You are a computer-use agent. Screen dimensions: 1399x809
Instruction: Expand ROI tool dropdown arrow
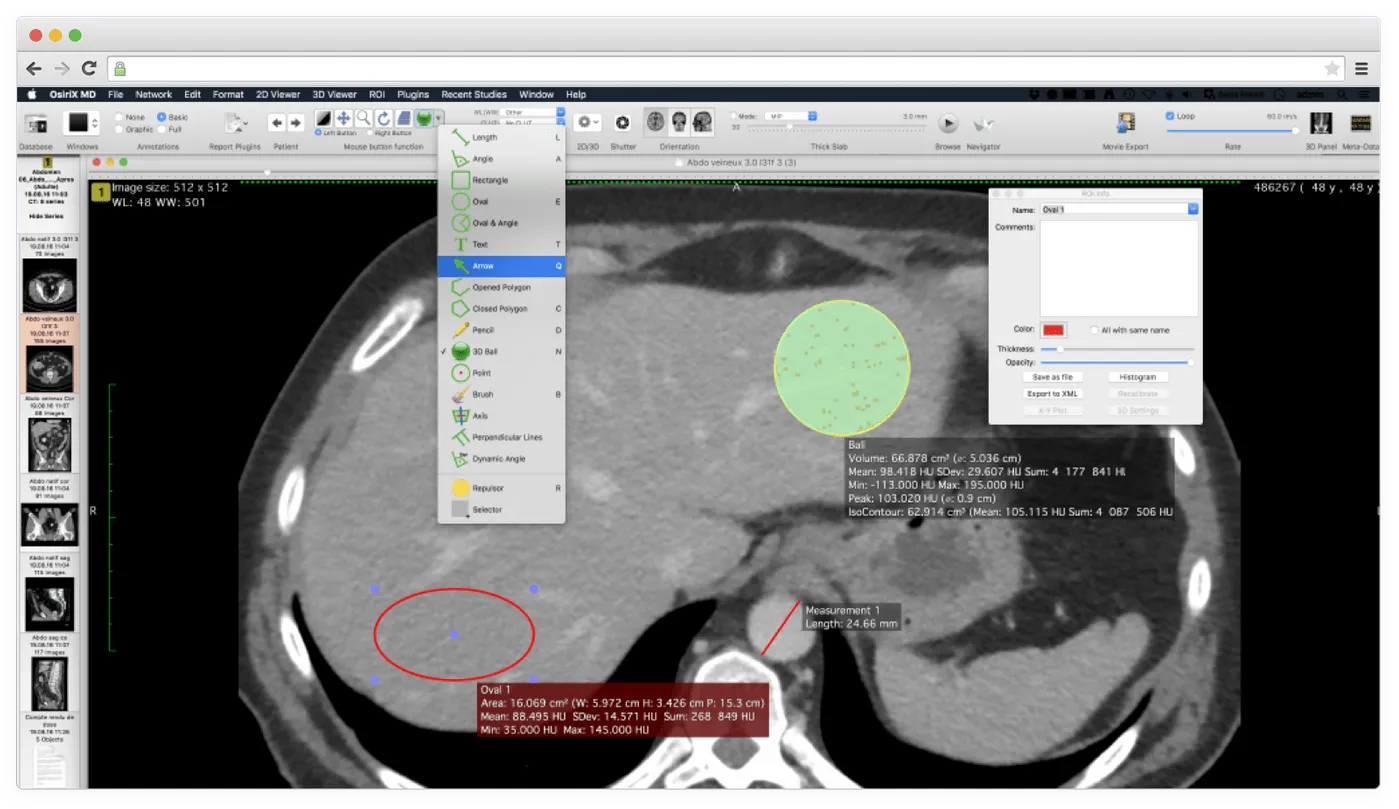click(439, 119)
